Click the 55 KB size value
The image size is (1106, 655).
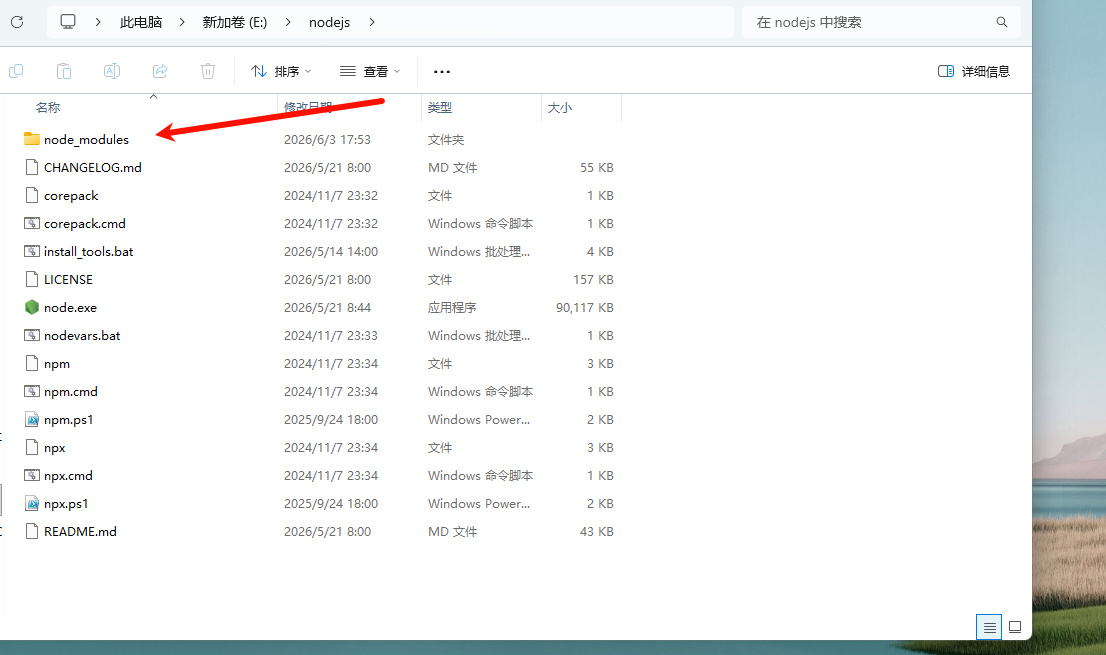coord(597,168)
